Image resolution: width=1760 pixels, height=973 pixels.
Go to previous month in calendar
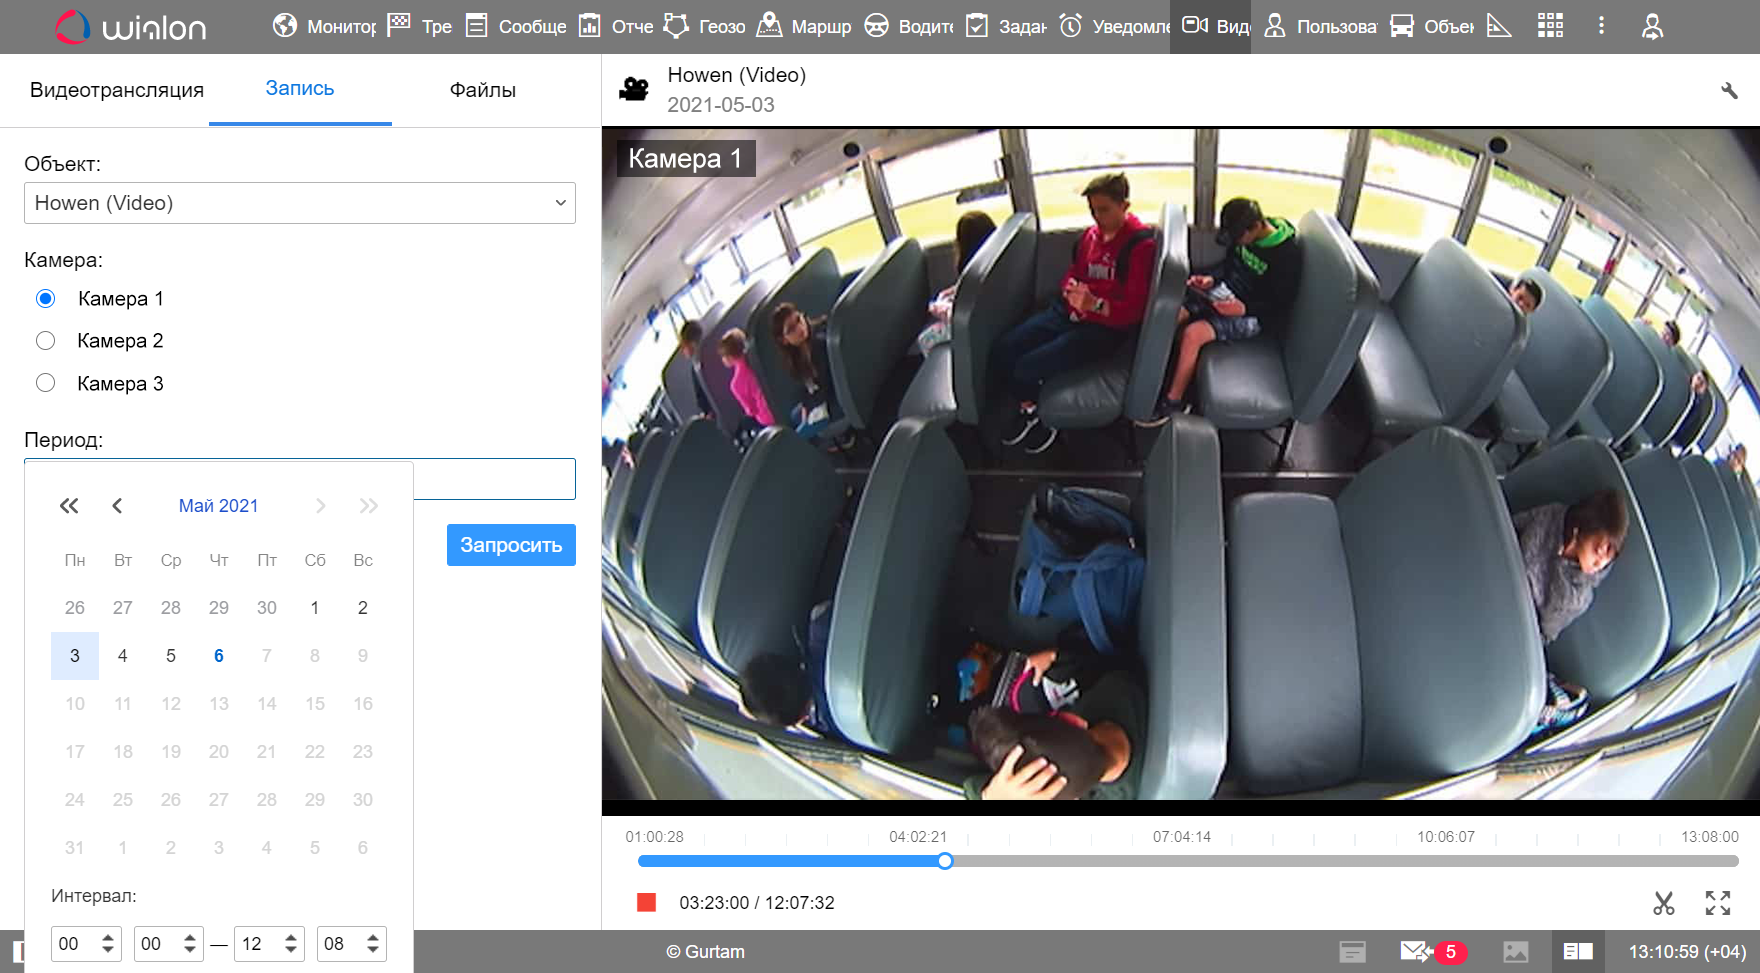(x=117, y=506)
